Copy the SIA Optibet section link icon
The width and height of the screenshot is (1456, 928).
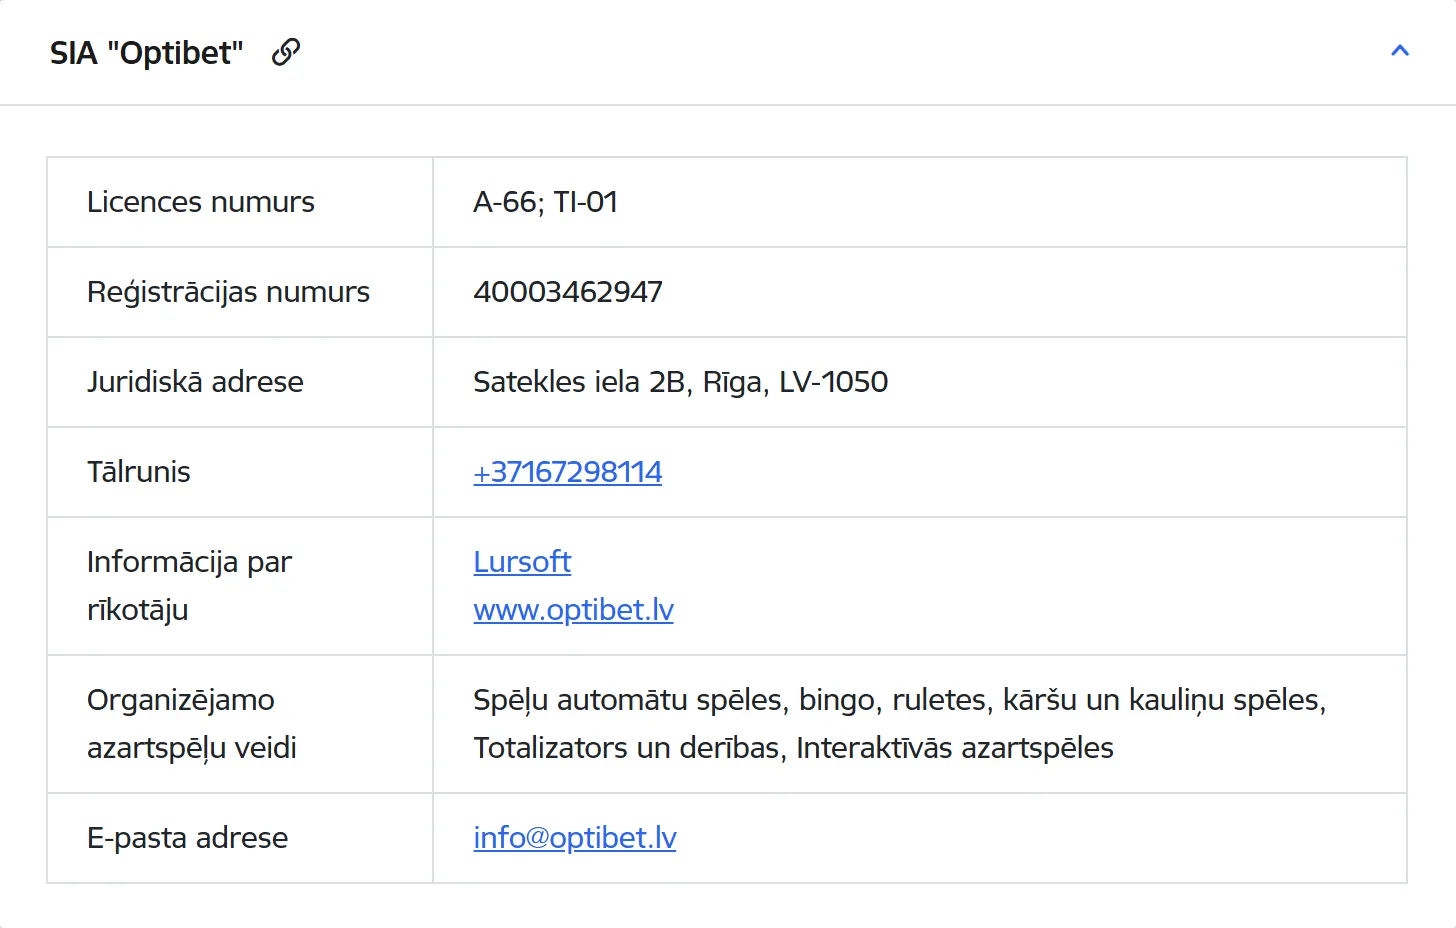[286, 52]
